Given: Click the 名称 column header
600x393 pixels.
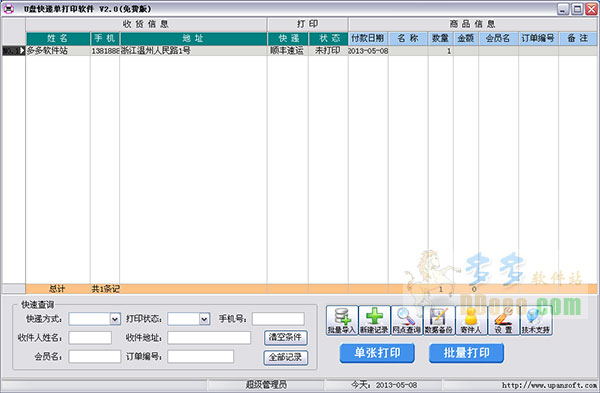Looking at the screenshot, I should pyautogui.click(x=408, y=39).
